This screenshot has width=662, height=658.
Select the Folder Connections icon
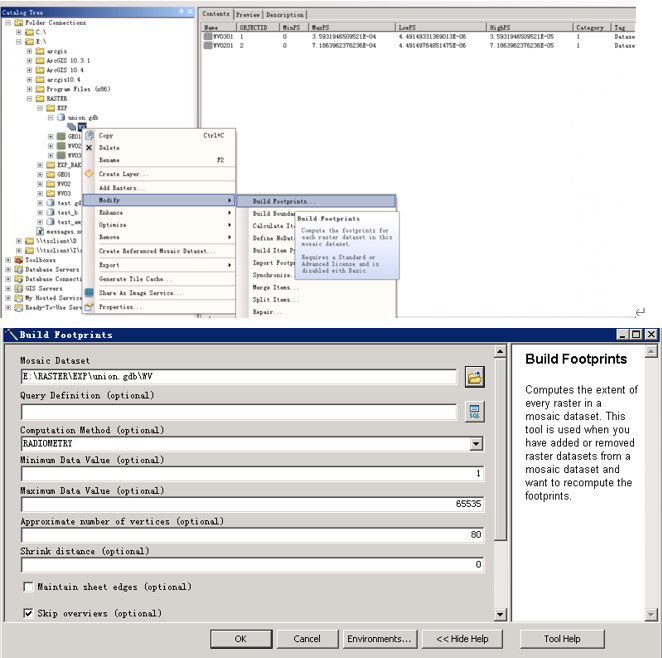19,22
